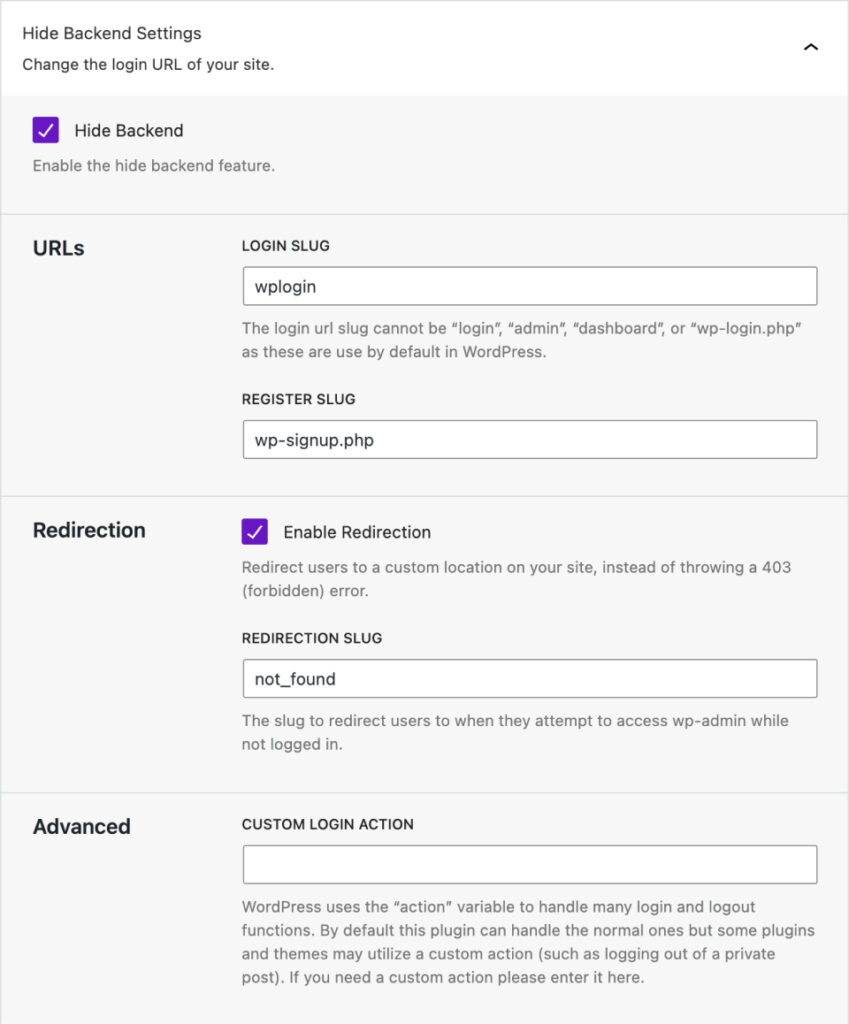Click the Hide Backend checkbox label text
The image size is (849, 1024).
pyautogui.click(x=128, y=130)
